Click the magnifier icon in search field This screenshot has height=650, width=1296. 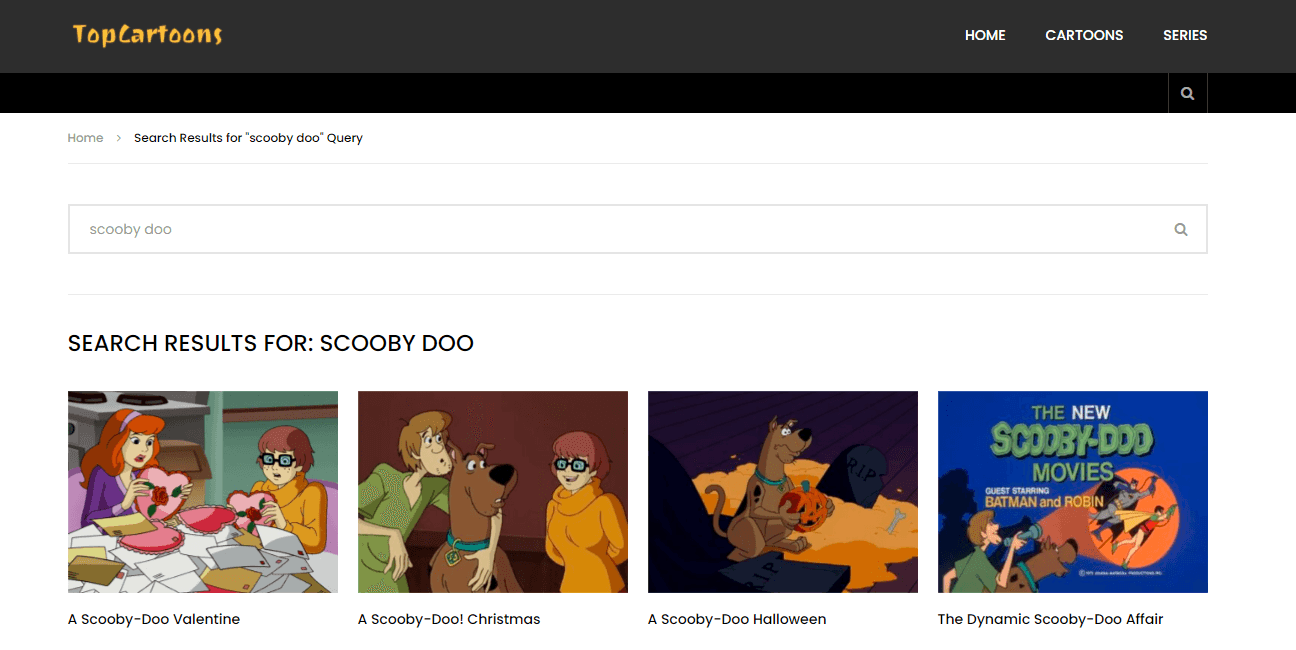[x=1181, y=229]
